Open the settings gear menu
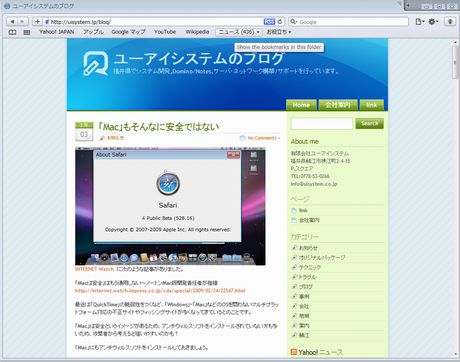The height and width of the screenshot is (362, 460). (433, 22)
